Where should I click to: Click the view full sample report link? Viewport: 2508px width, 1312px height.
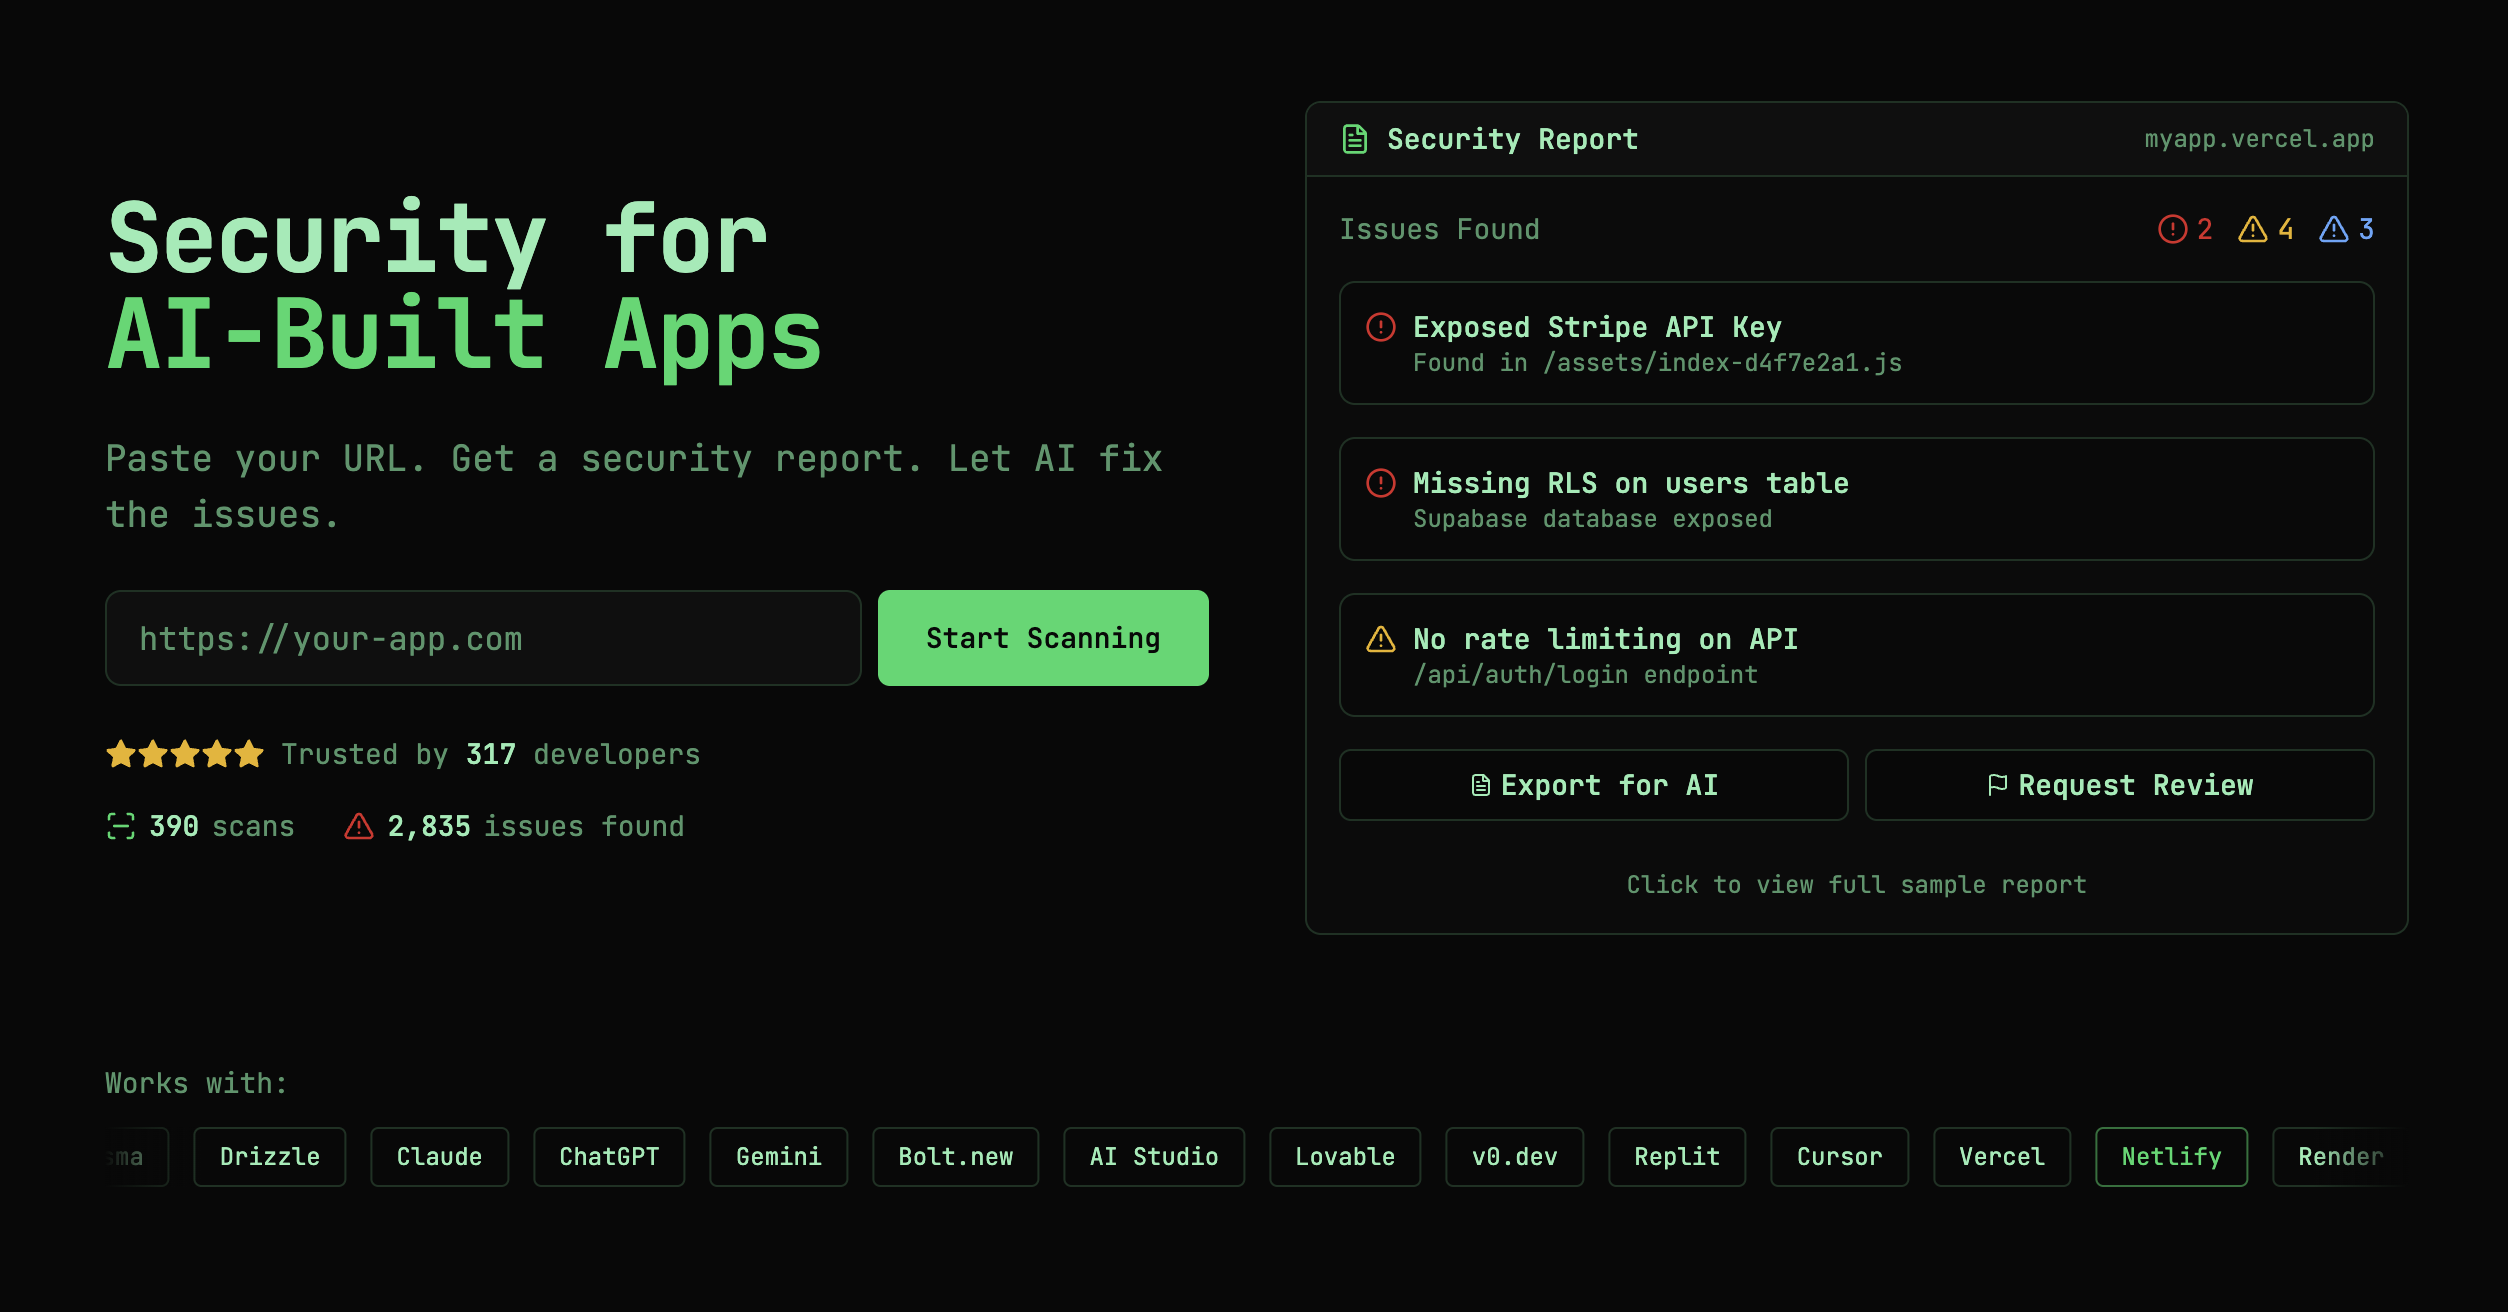1856,885
